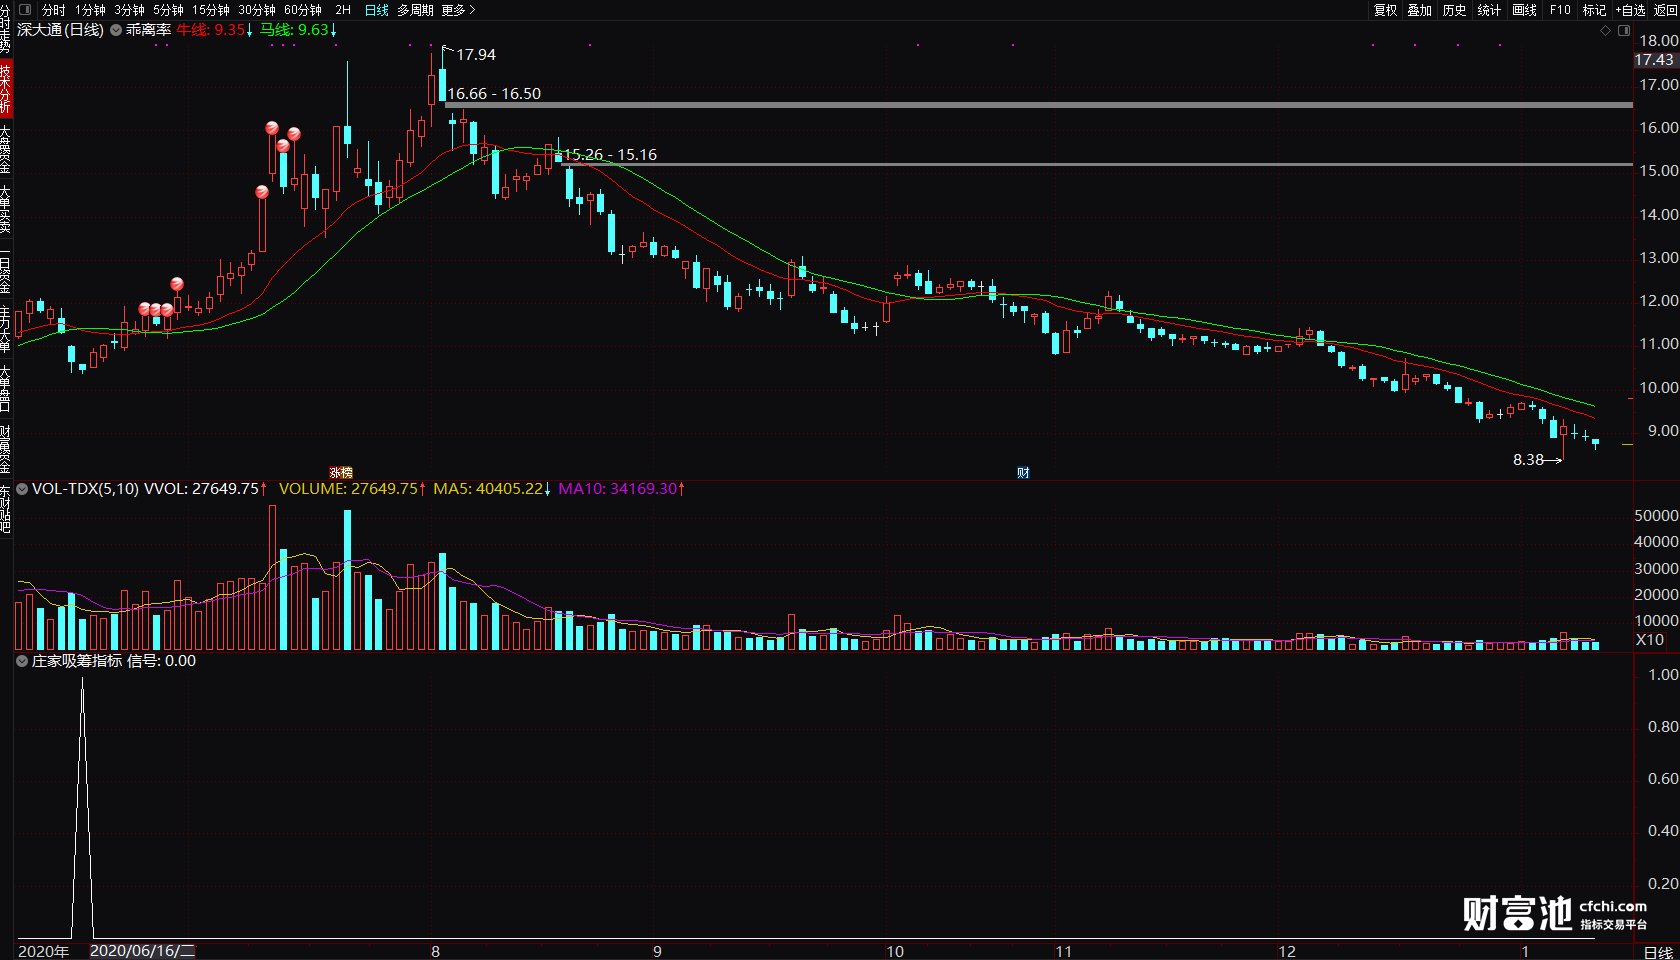Click the 马线: 9.63 value
The height and width of the screenshot is (960, 1680).
coord(294,30)
